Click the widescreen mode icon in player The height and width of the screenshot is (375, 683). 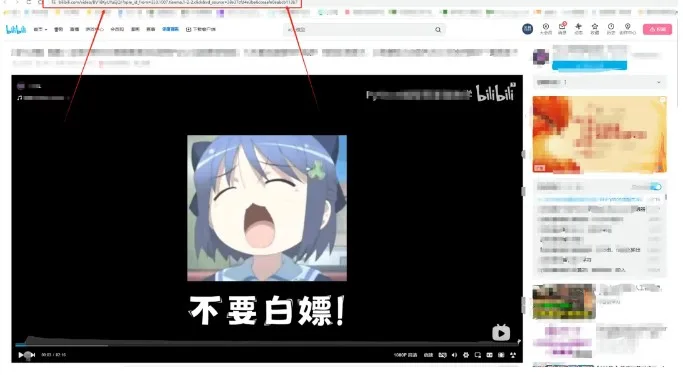pyautogui.click(x=490, y=355)
